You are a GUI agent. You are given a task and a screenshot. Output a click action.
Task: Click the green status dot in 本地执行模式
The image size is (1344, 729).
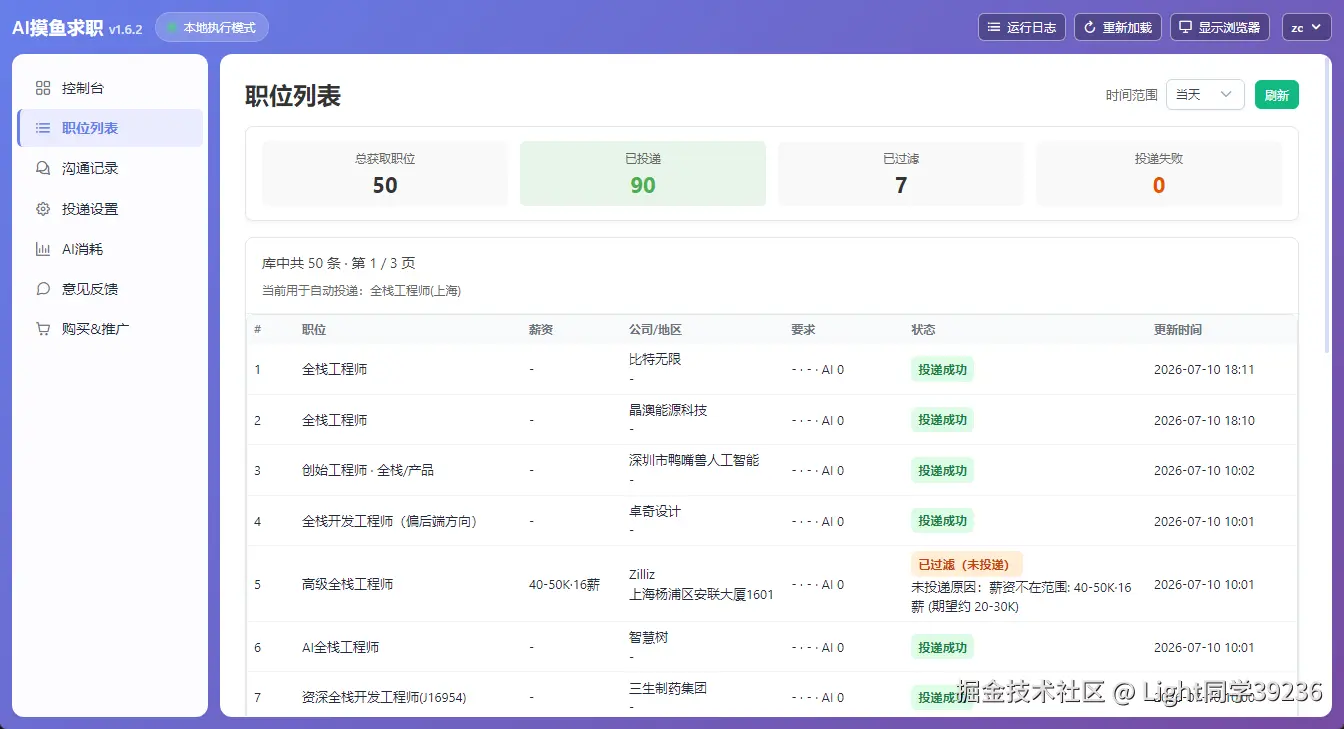coord(172,28)
